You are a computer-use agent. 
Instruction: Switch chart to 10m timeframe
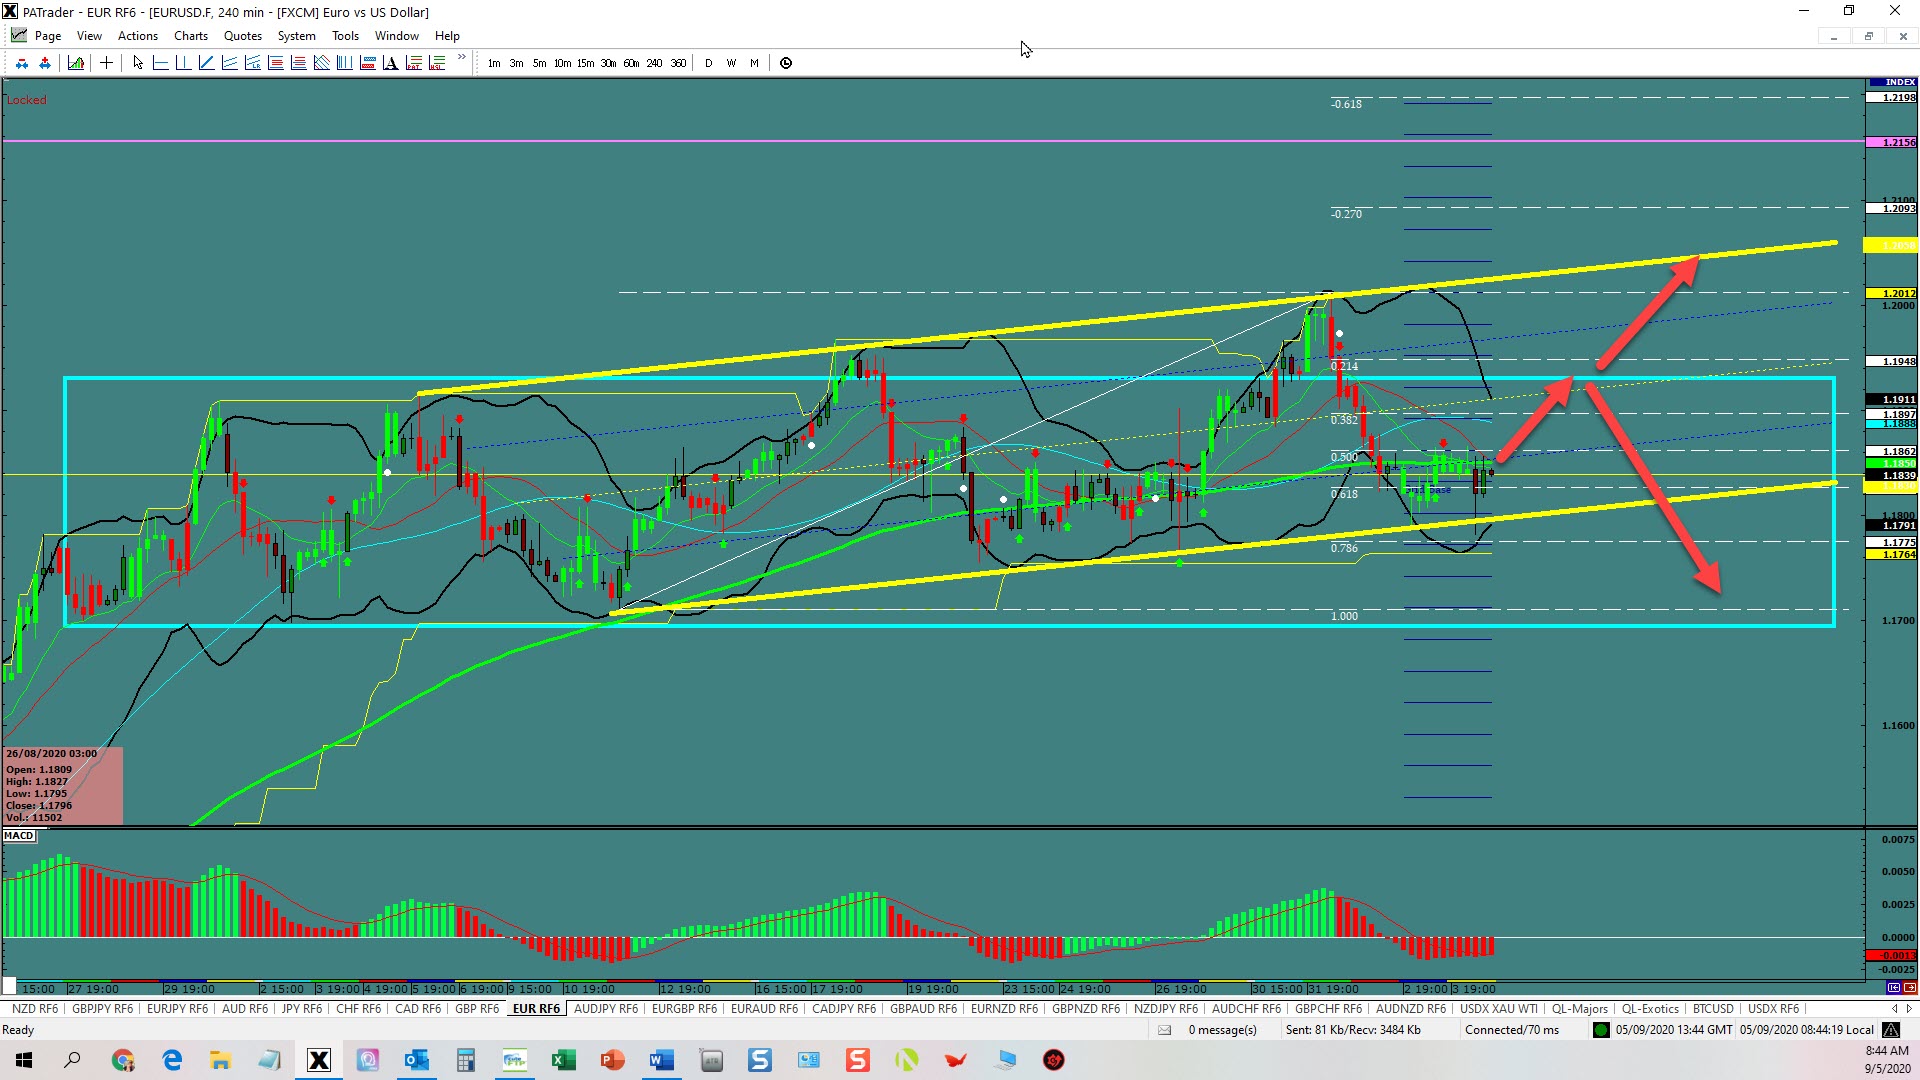pos(562,63)
